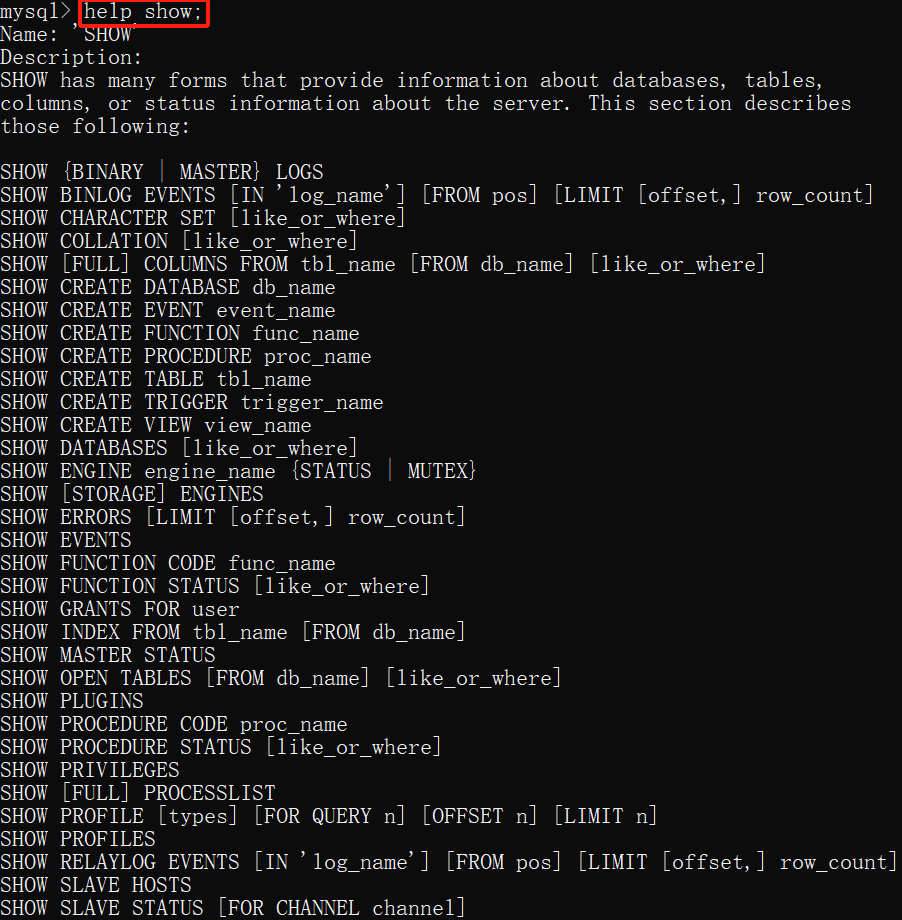The image size is (902, 920).
Task: Click the 'SHOW SLAVE STATUS' line
Action: pyautogui.click(x=233, y=908)
